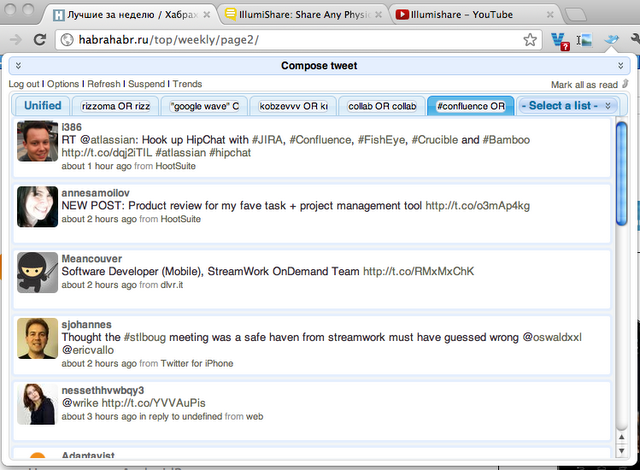Click the browser back arrow

[16, 40]
